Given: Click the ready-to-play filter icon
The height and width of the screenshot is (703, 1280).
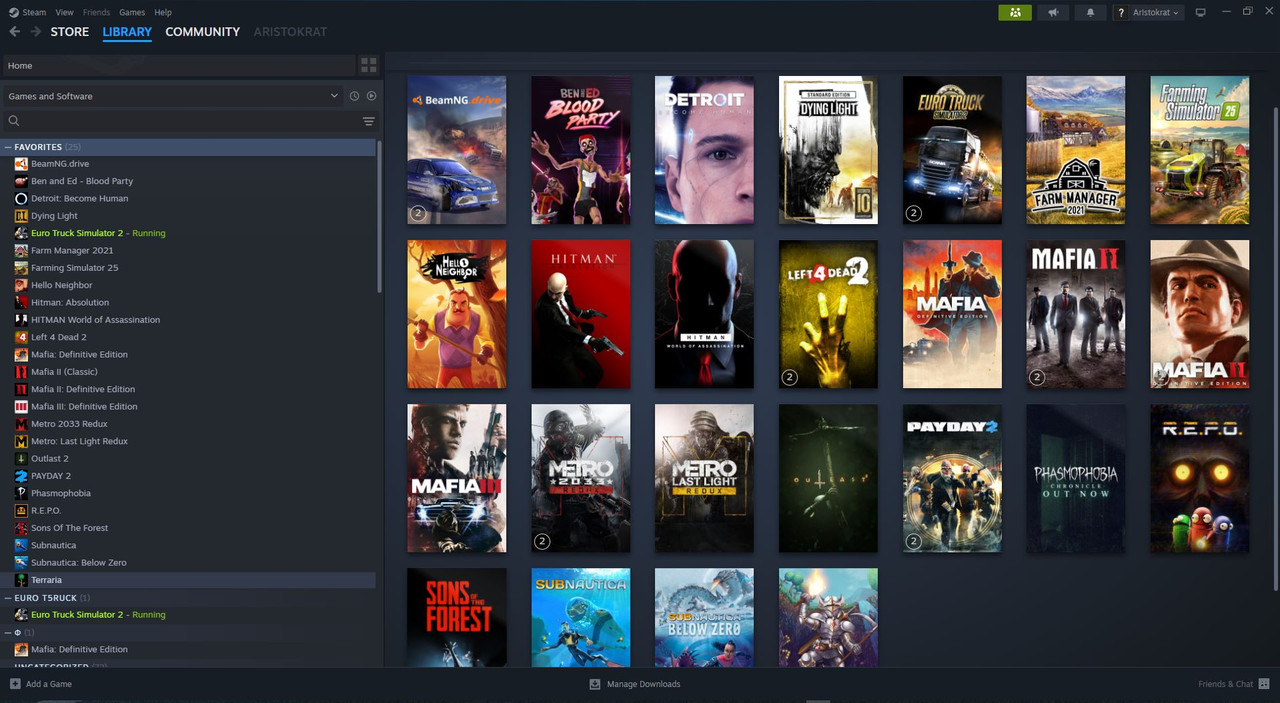Looking at the screenshot, I should click(371, 96).
